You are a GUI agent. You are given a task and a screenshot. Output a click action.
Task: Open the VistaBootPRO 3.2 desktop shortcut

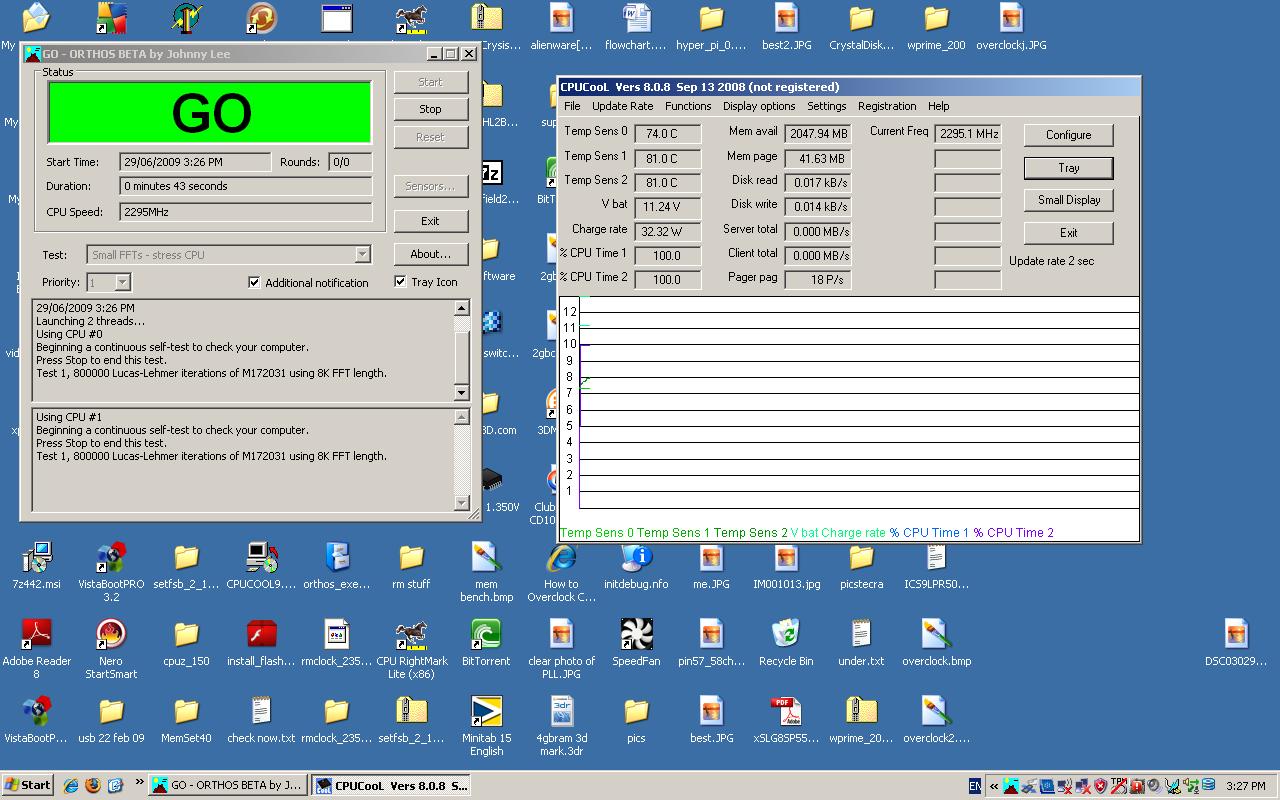[x=111, y=558]
